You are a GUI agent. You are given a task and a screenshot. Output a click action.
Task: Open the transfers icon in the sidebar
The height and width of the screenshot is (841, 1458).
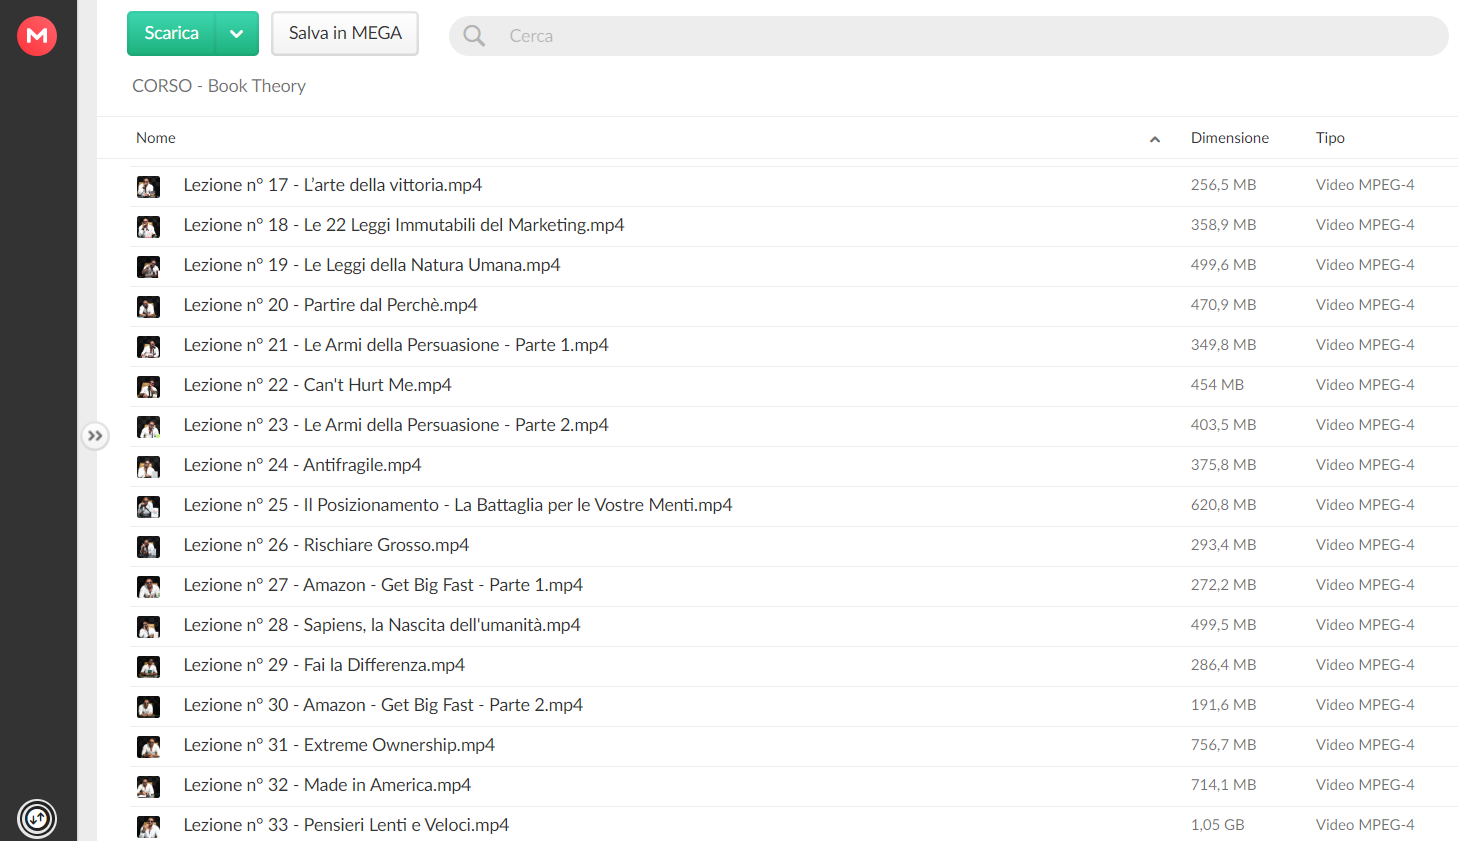[37, 820]
